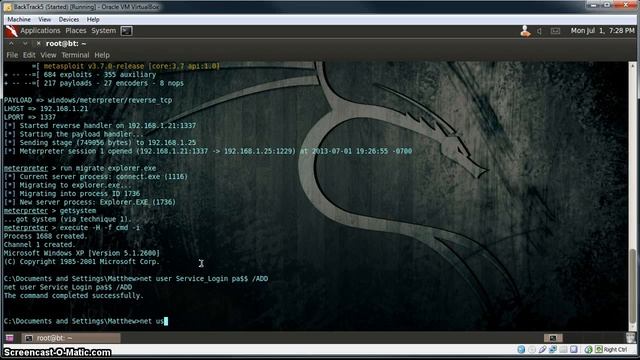Click the workspace switcher in bottom panel
This screenshot has width=640, height=360.
coord(553,338)
